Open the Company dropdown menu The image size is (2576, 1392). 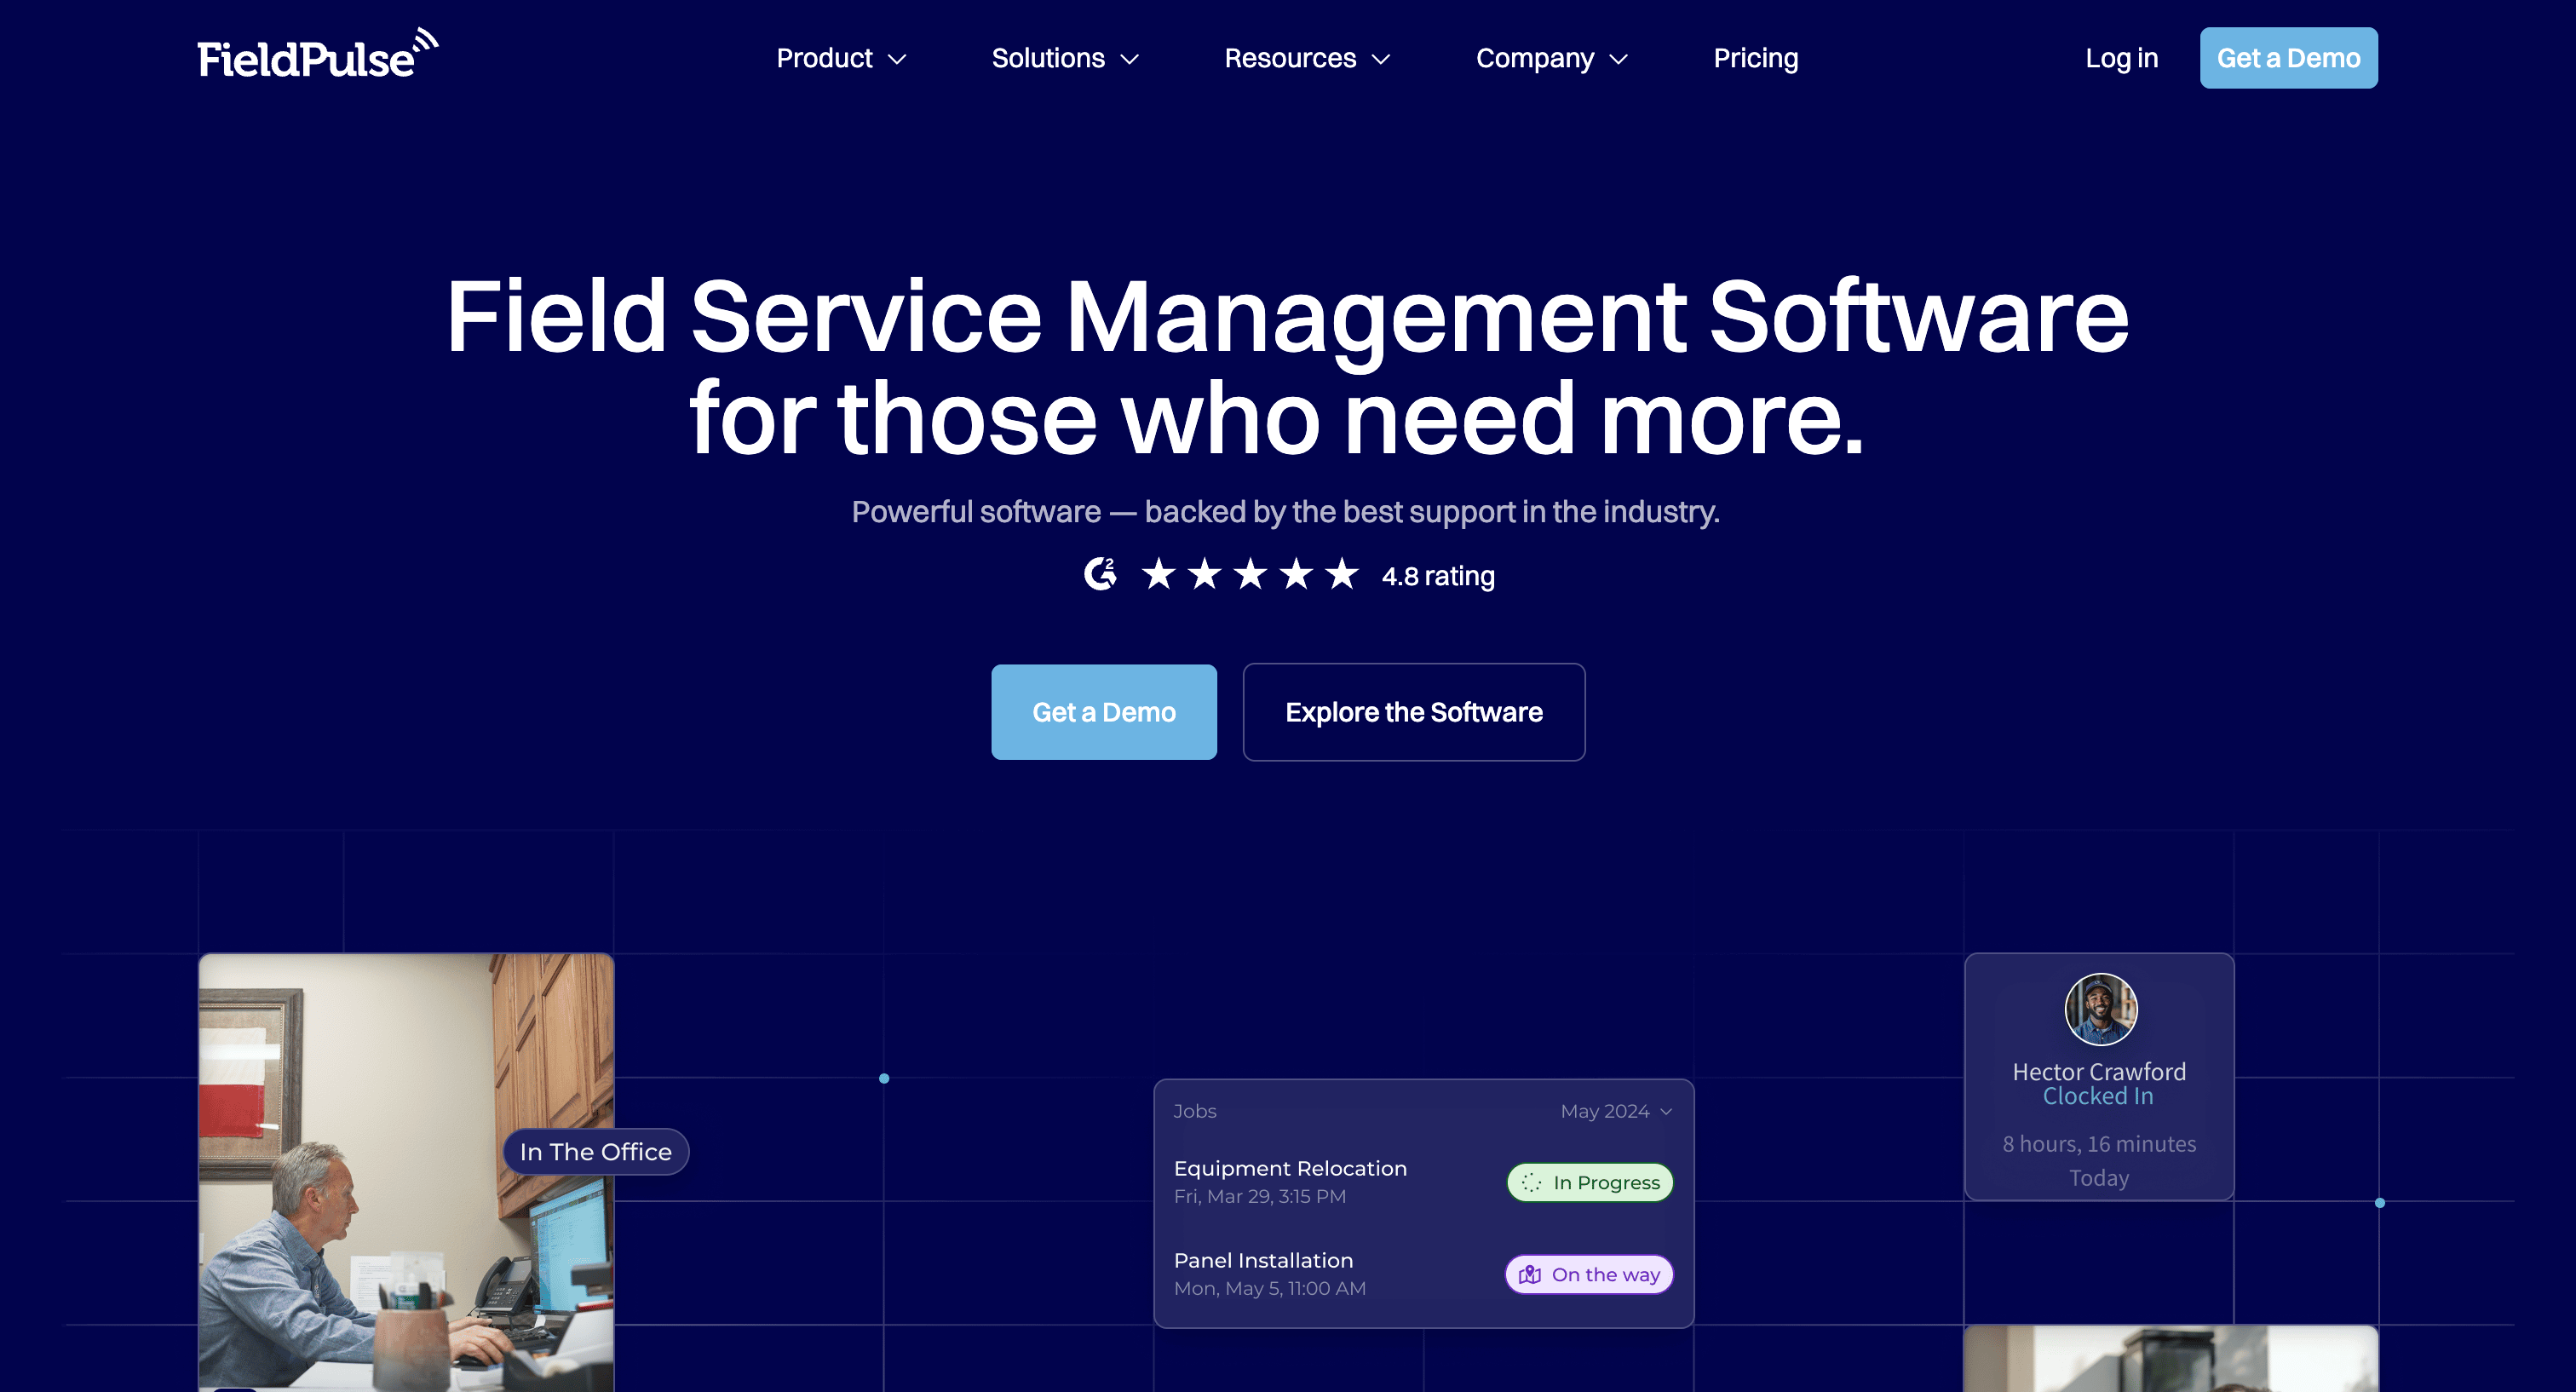(x=1551, y=59)
